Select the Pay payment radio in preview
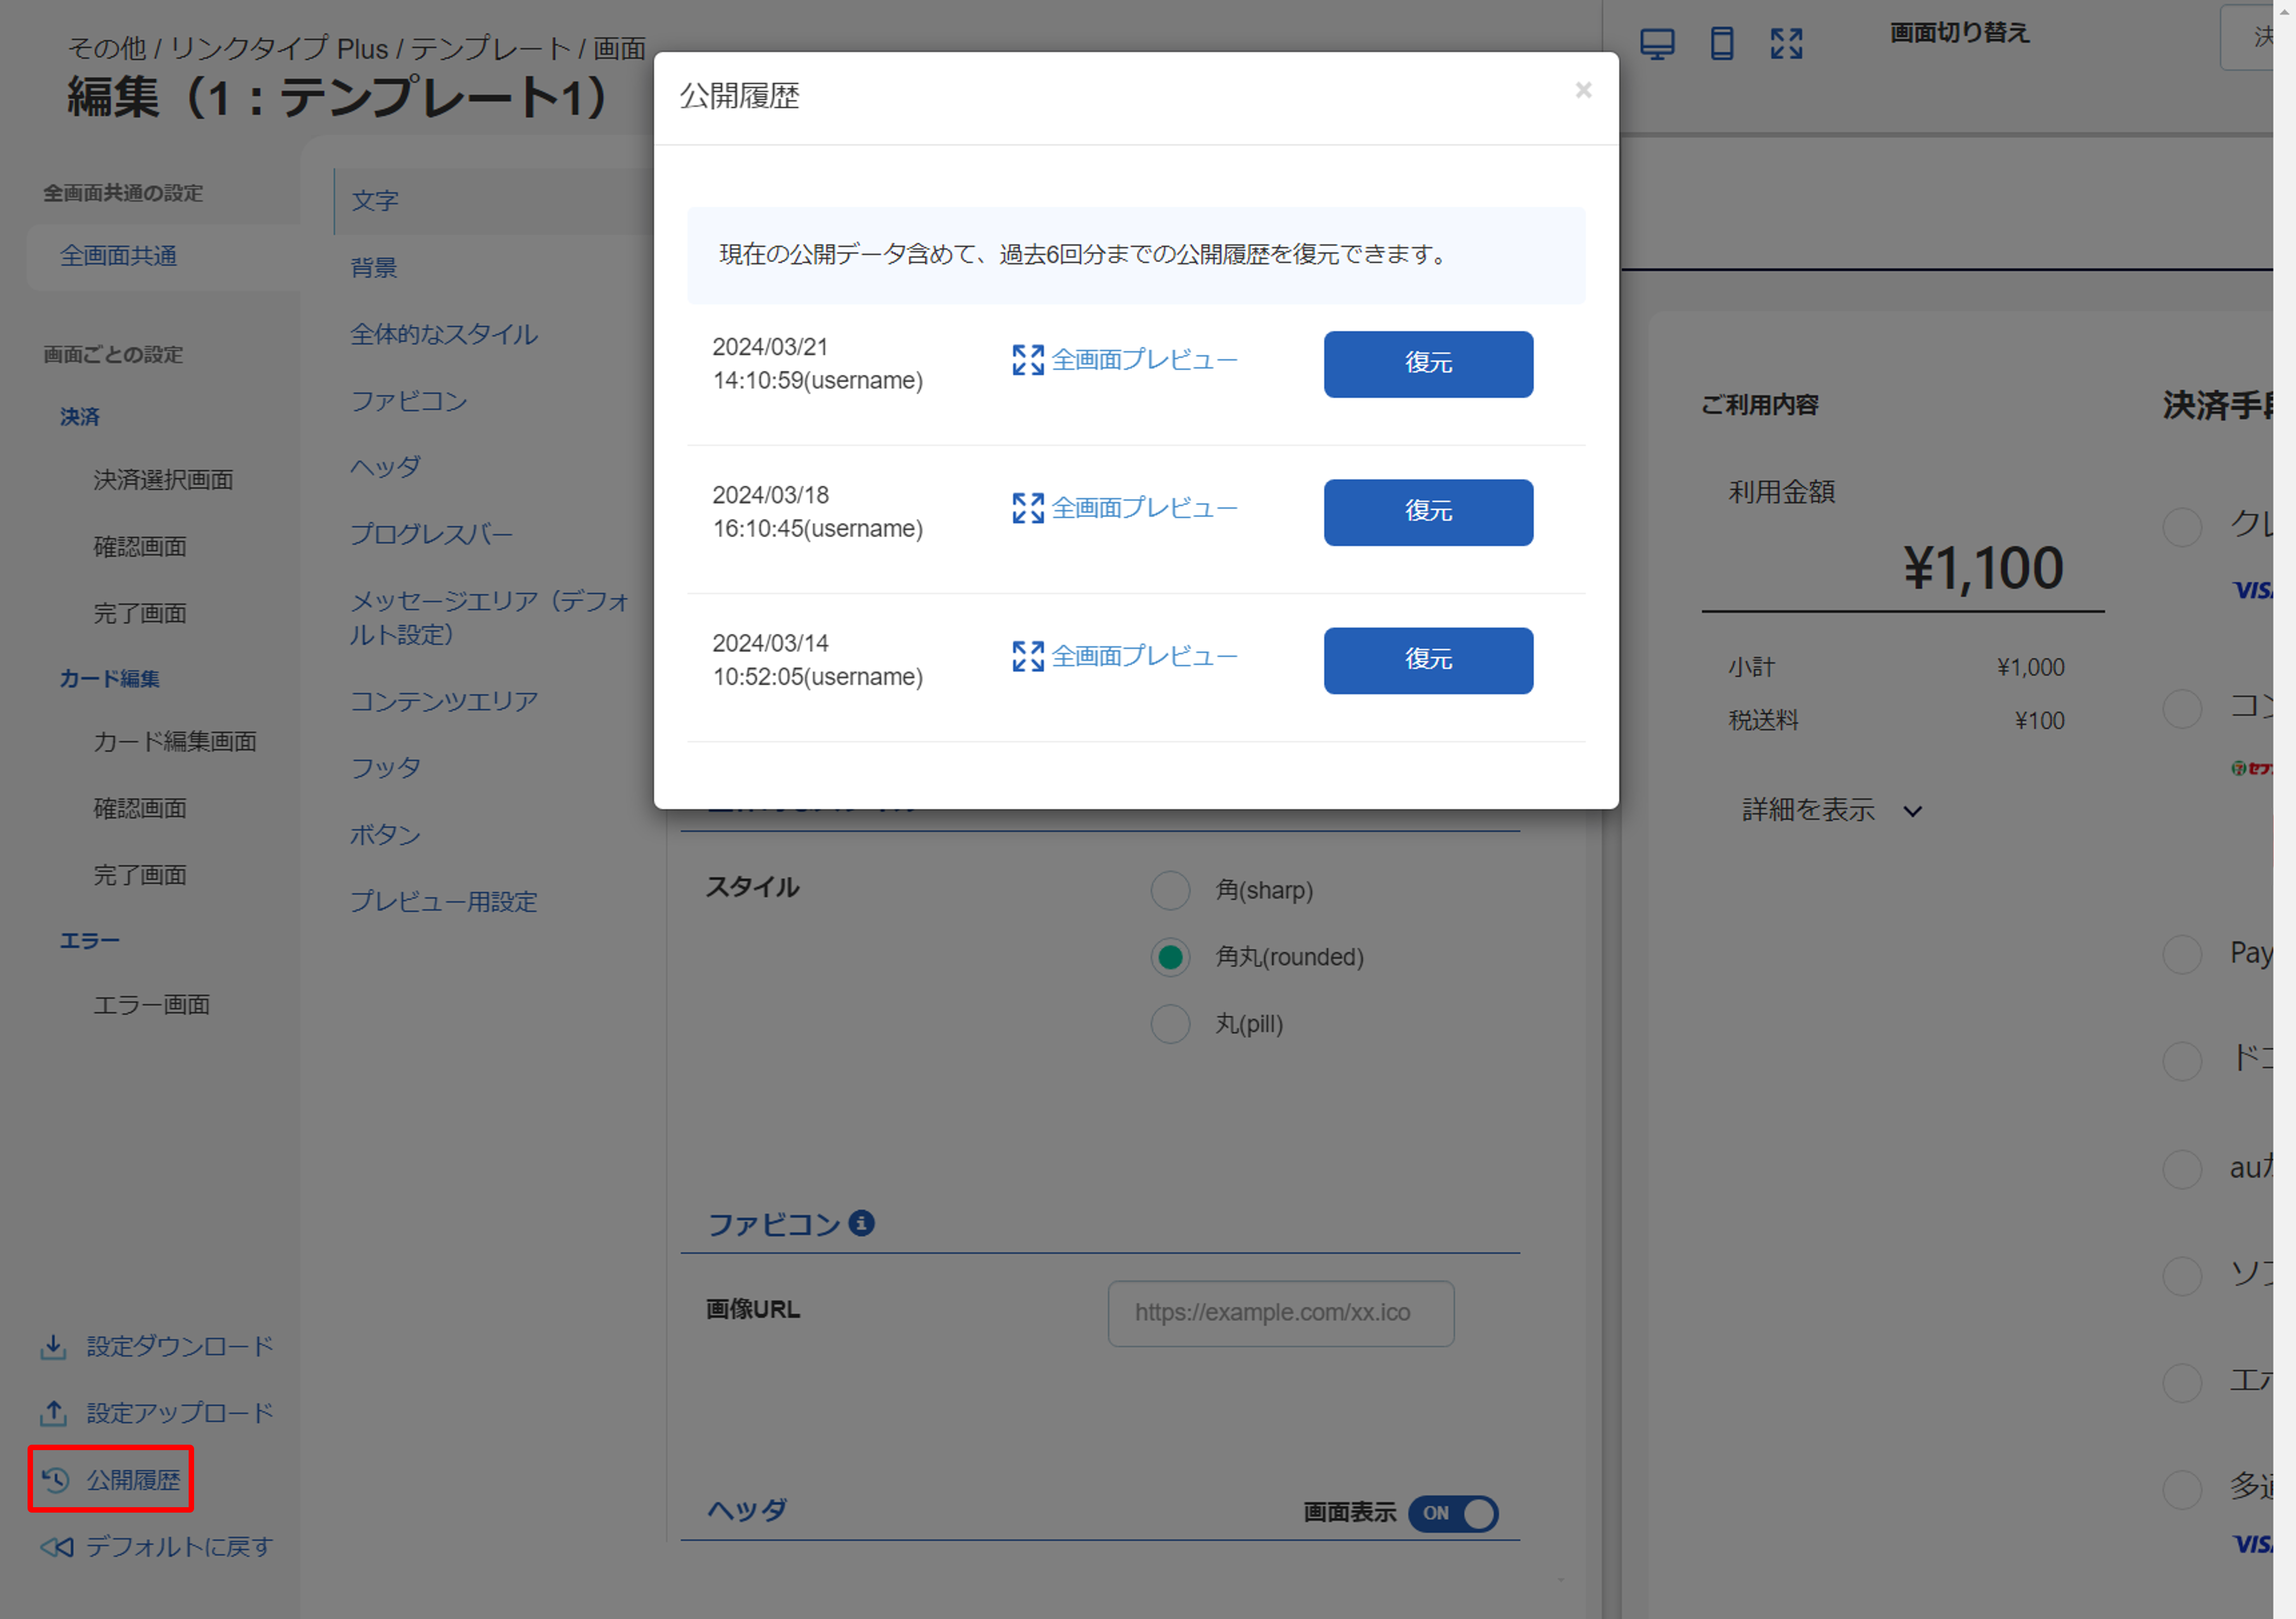This screenshot has height=1619, width=2296. pos(2182,954)
